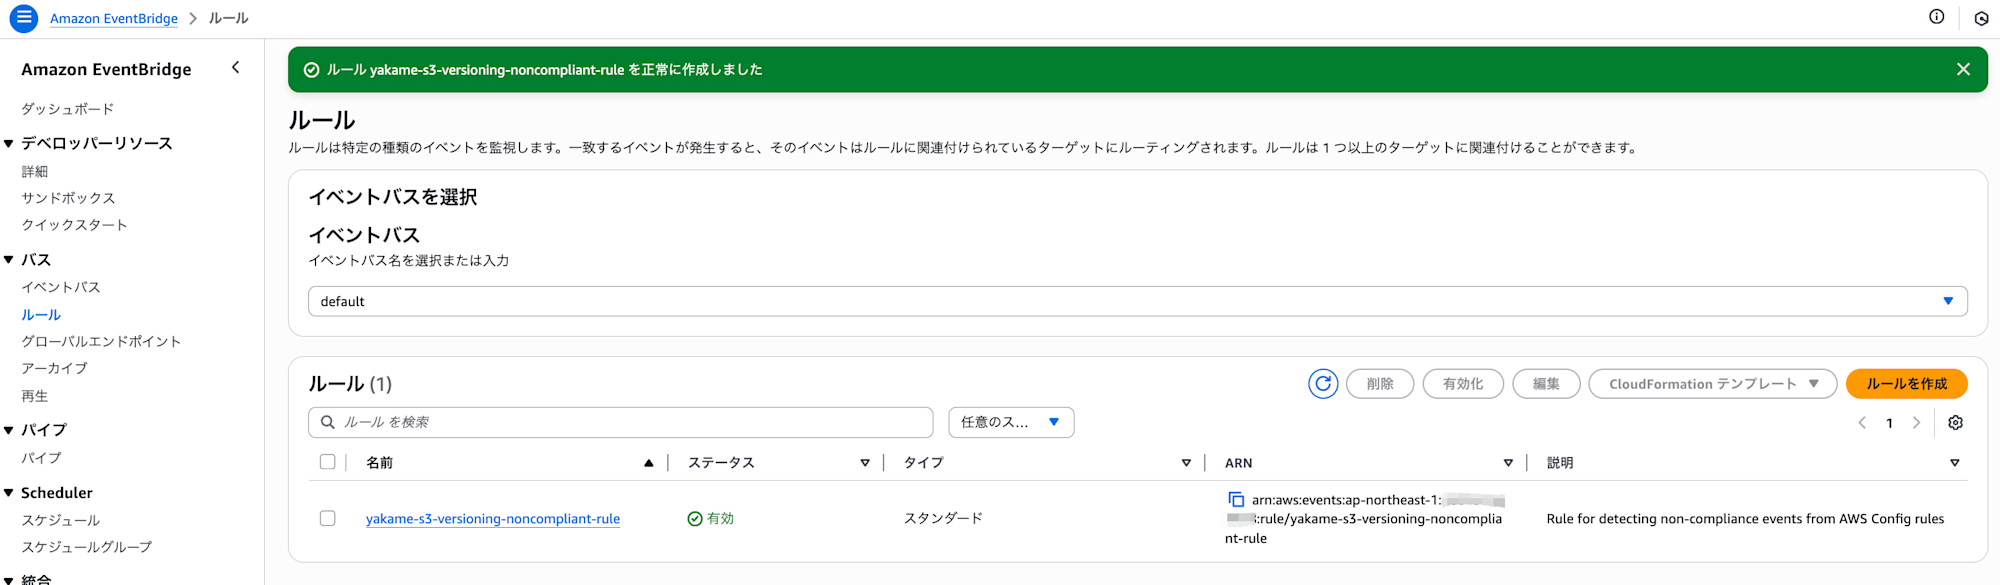This screenshot has height=585, width=2000.
Task: Click the 削除 button
Action: 1380,384
